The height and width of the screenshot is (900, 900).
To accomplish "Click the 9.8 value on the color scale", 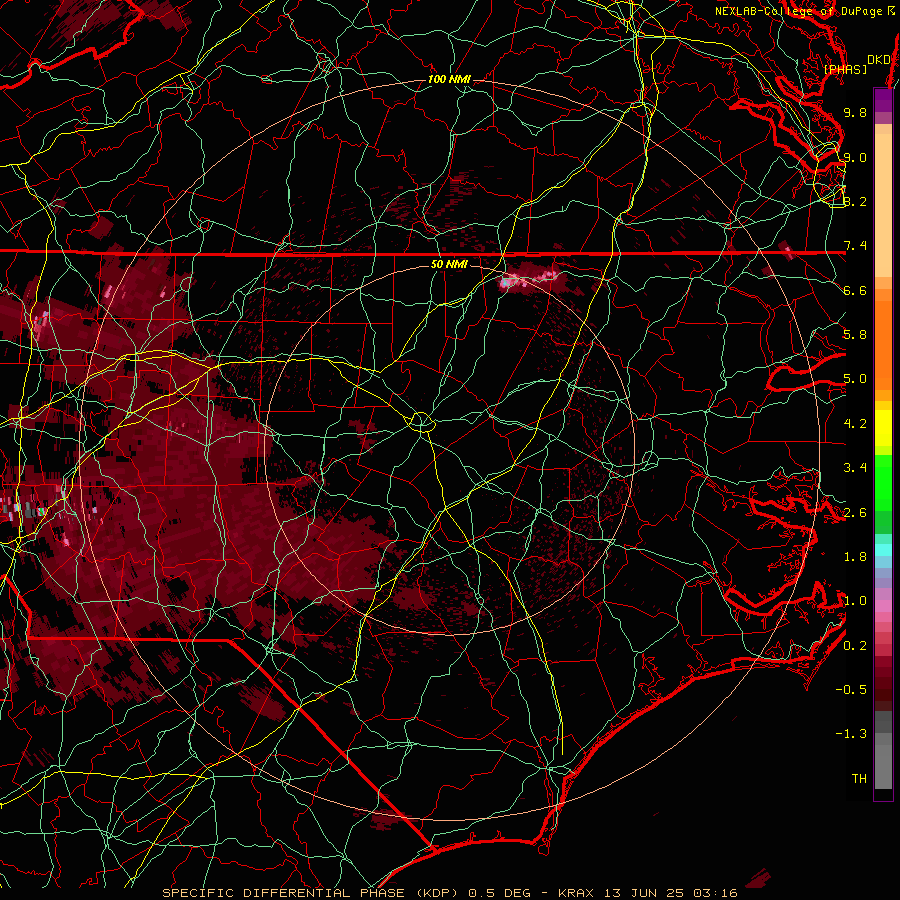I will [x=855, y=112].
